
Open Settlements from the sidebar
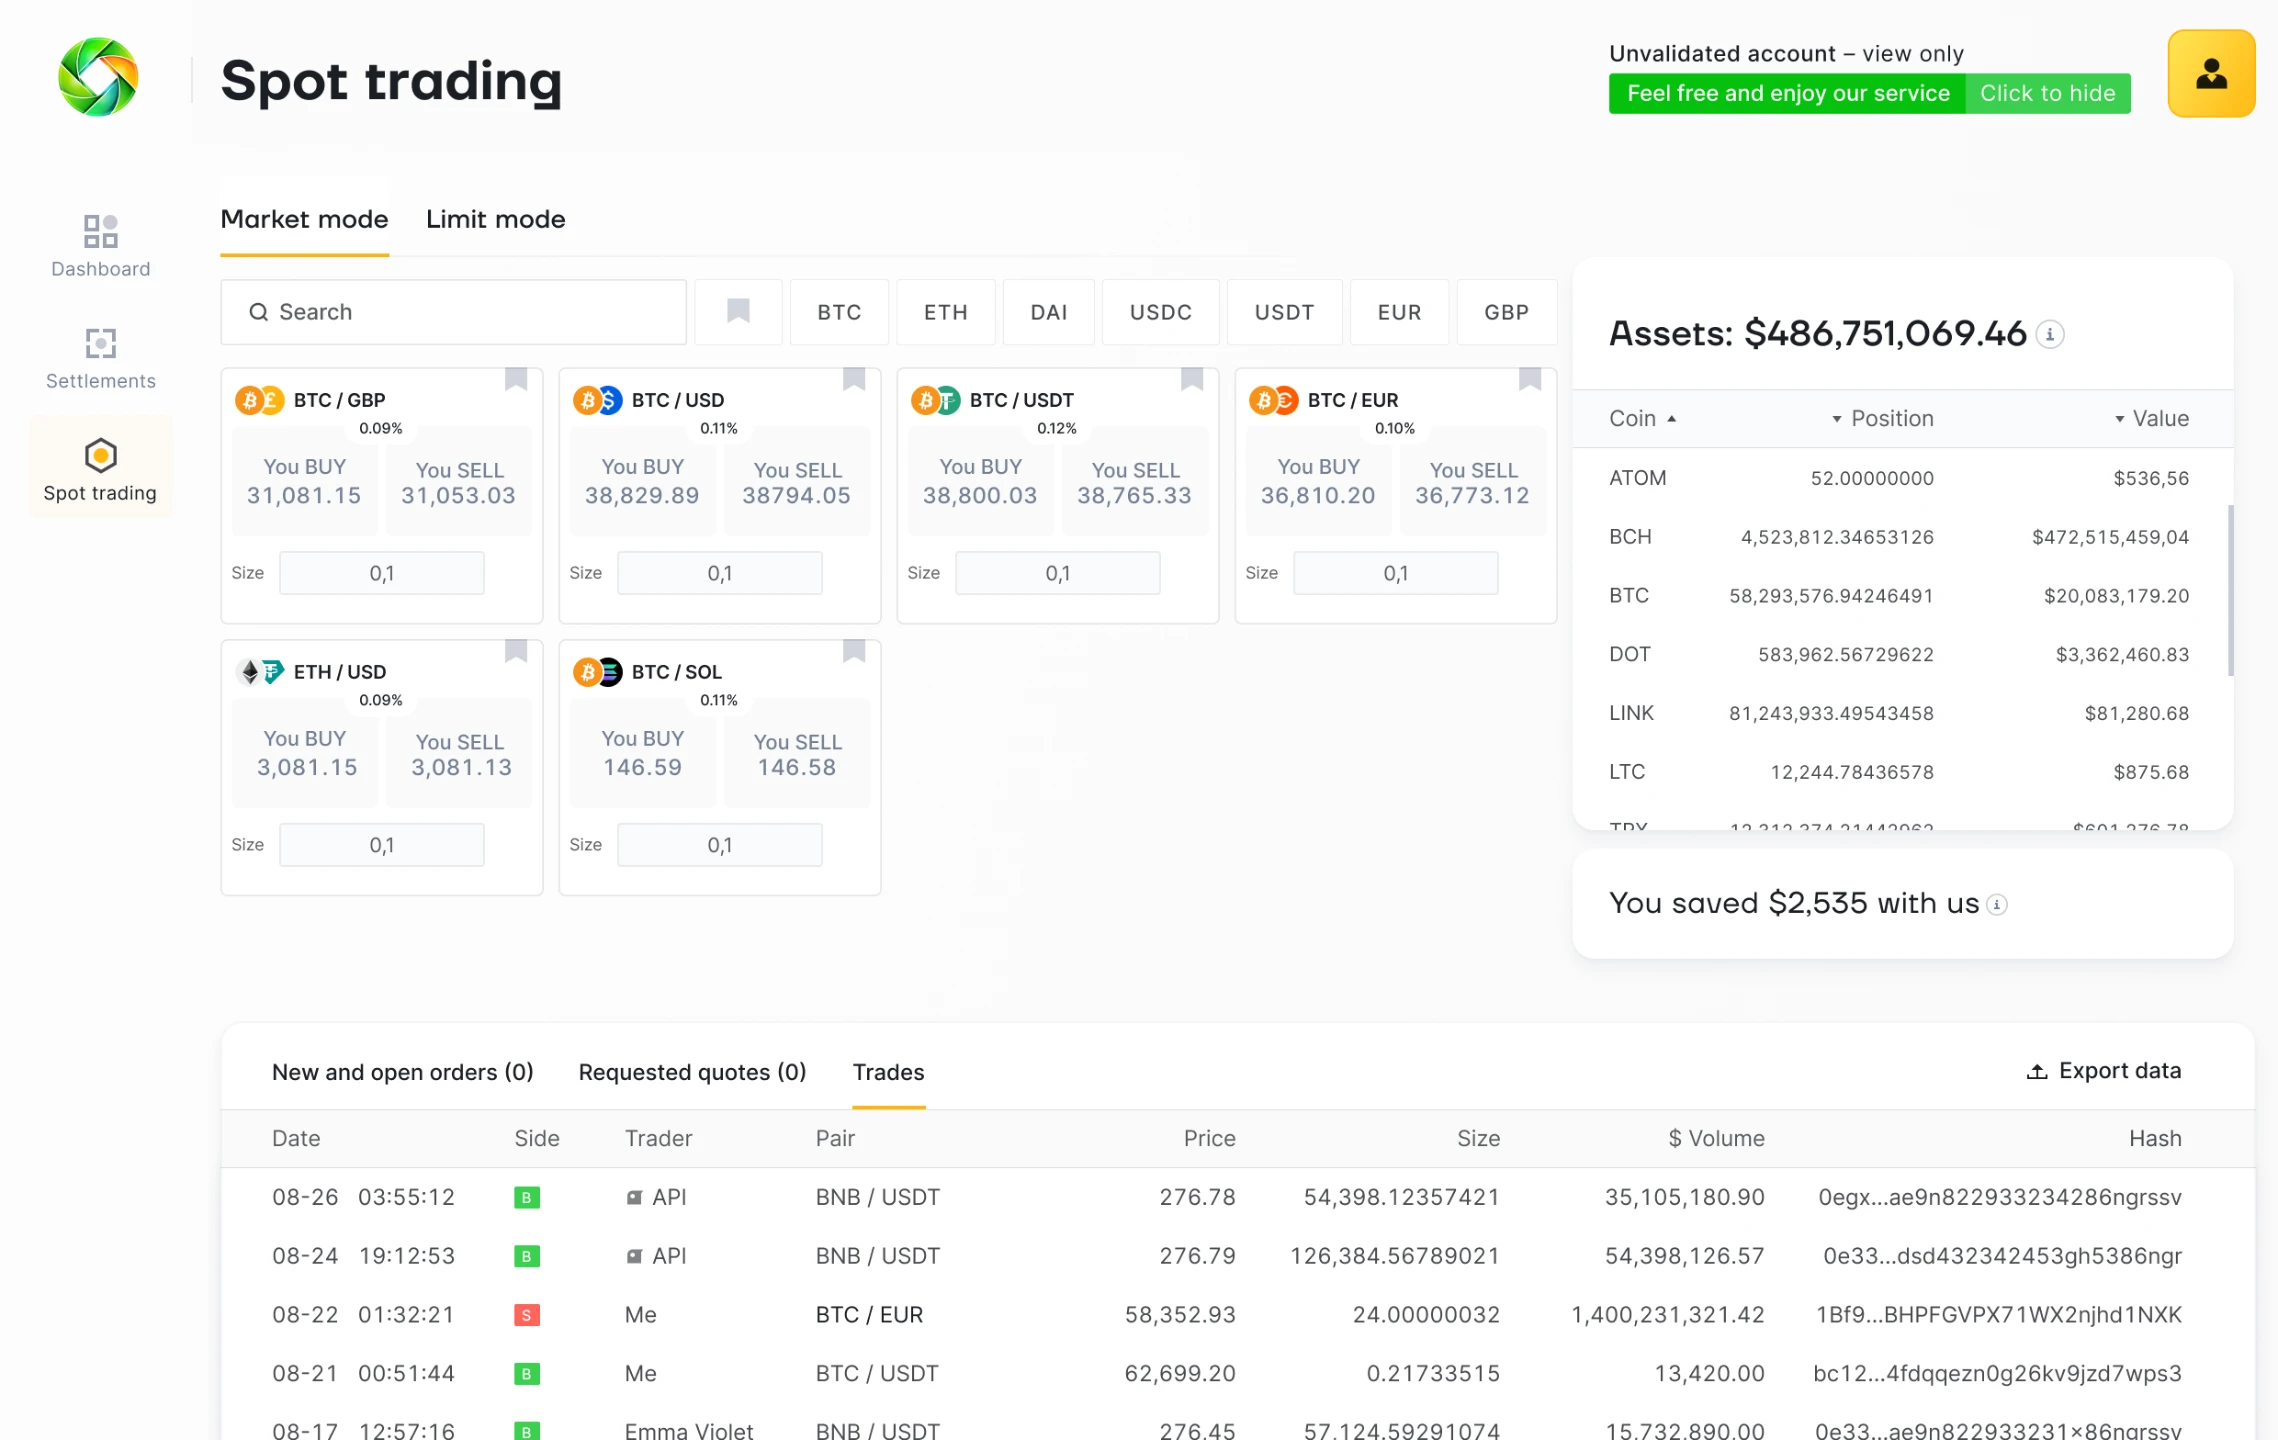pos(100,345)
